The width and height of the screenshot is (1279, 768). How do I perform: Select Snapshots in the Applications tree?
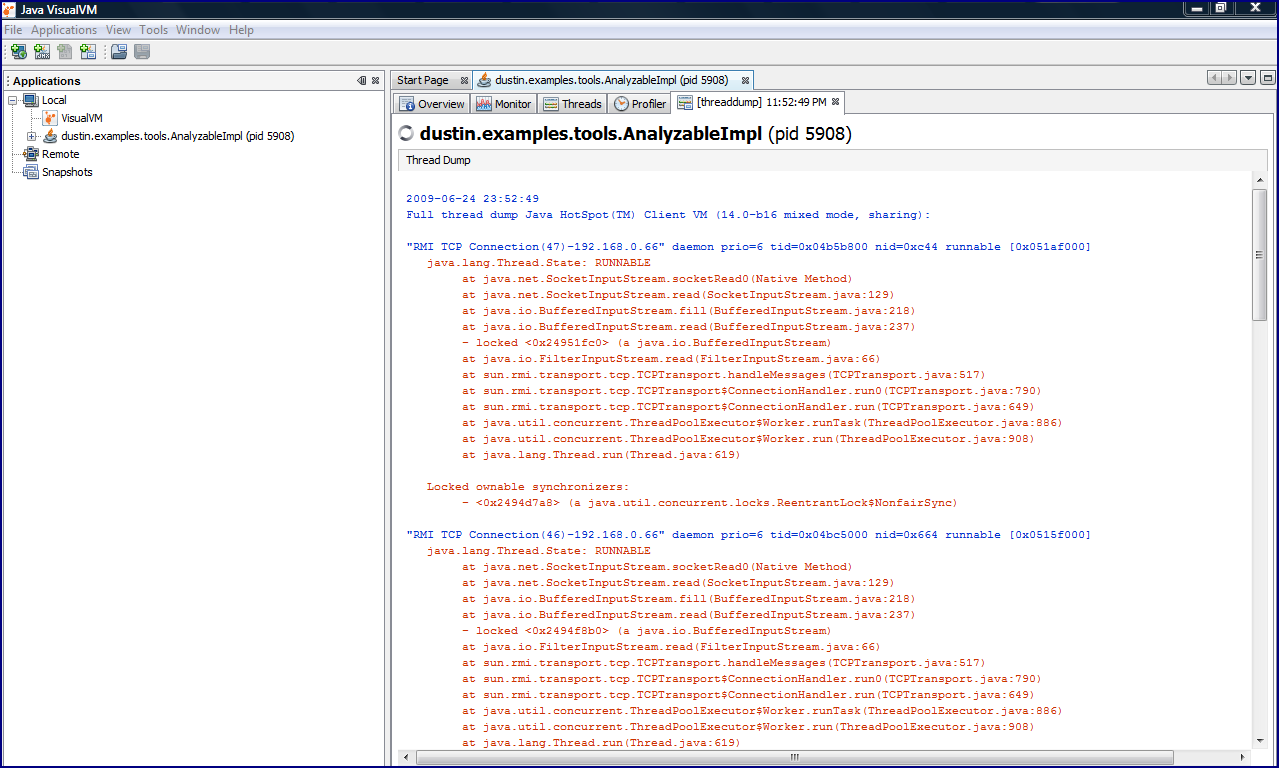67,172
